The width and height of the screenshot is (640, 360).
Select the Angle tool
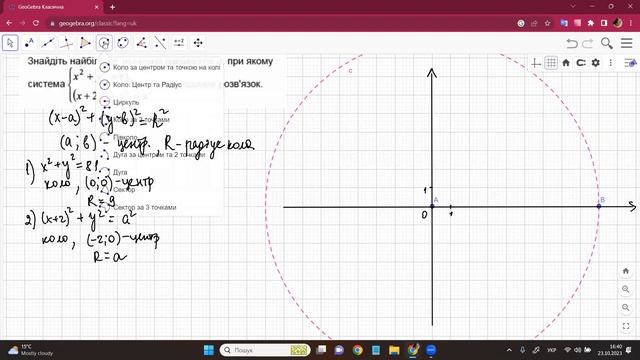(x=142, y=43)
